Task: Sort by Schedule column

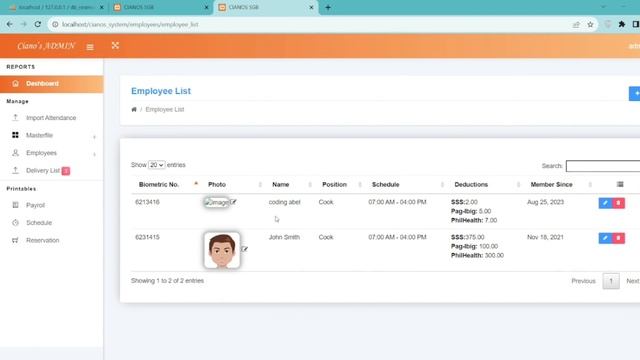Action: pyautogui.click(x=406, y=184)
